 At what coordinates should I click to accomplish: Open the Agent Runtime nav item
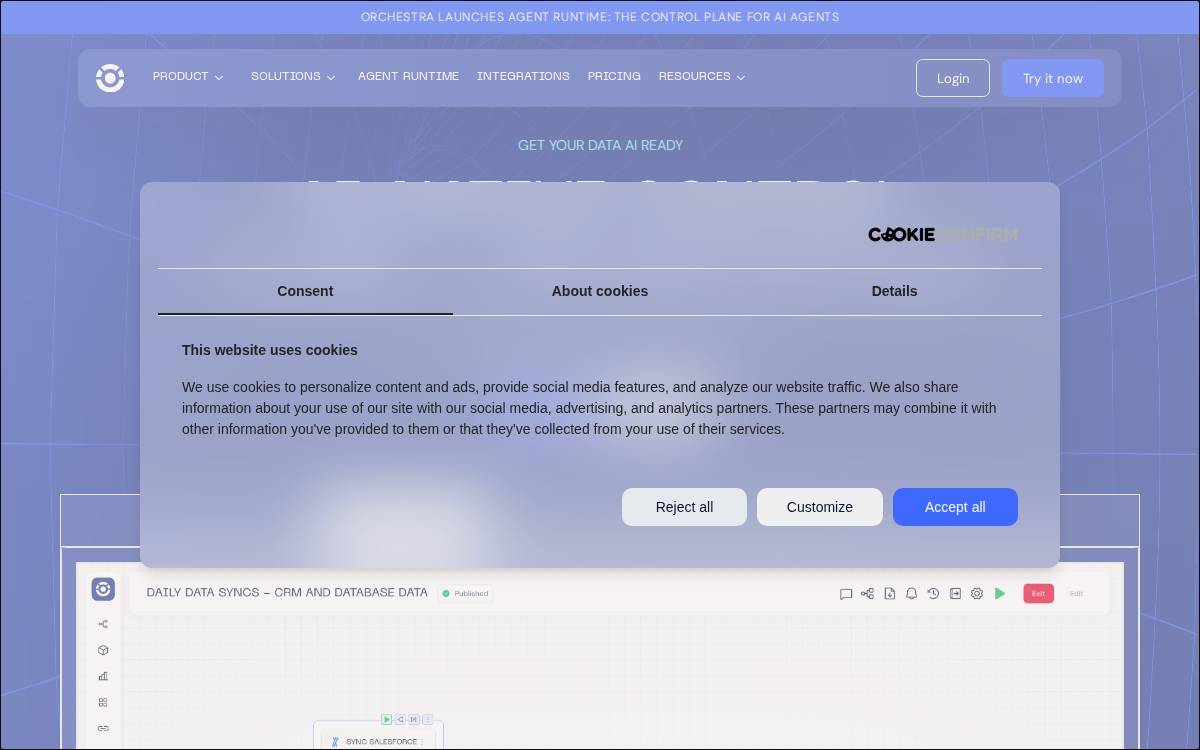pos(408,76)
